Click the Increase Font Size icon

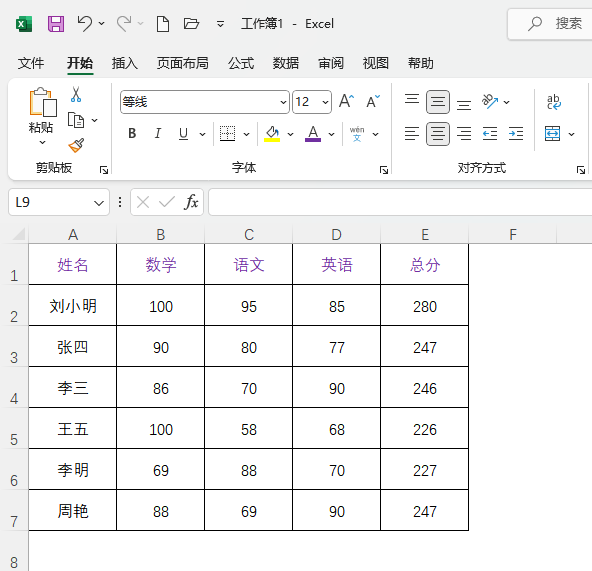346,101
